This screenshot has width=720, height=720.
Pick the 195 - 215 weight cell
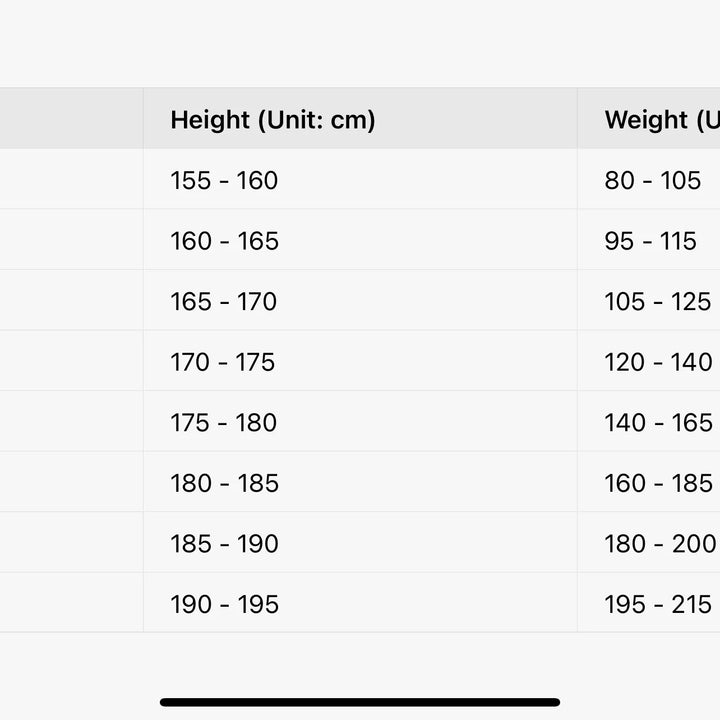(x=658, y=604)
